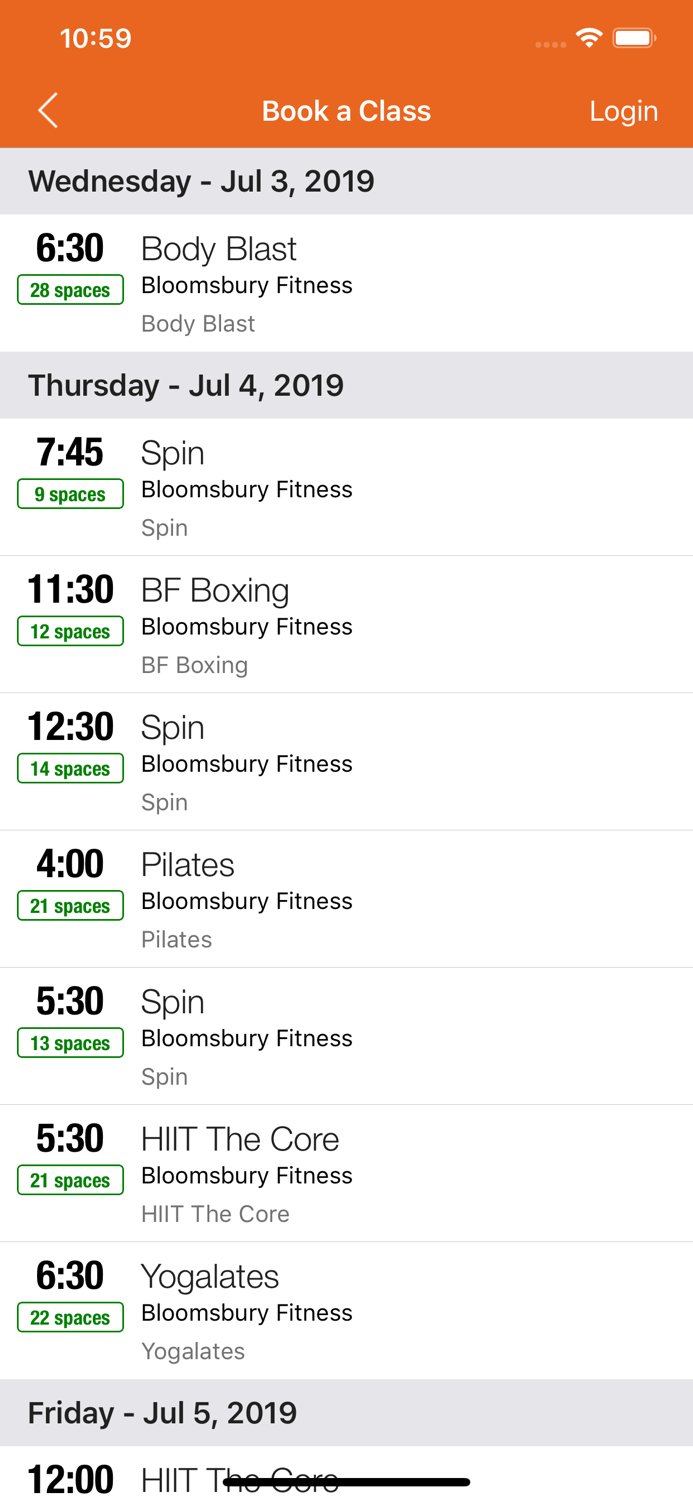The image size is (693, 1500).
Task: Tap 12 spaces badge for BF Boxing
Action: [70, 631]
